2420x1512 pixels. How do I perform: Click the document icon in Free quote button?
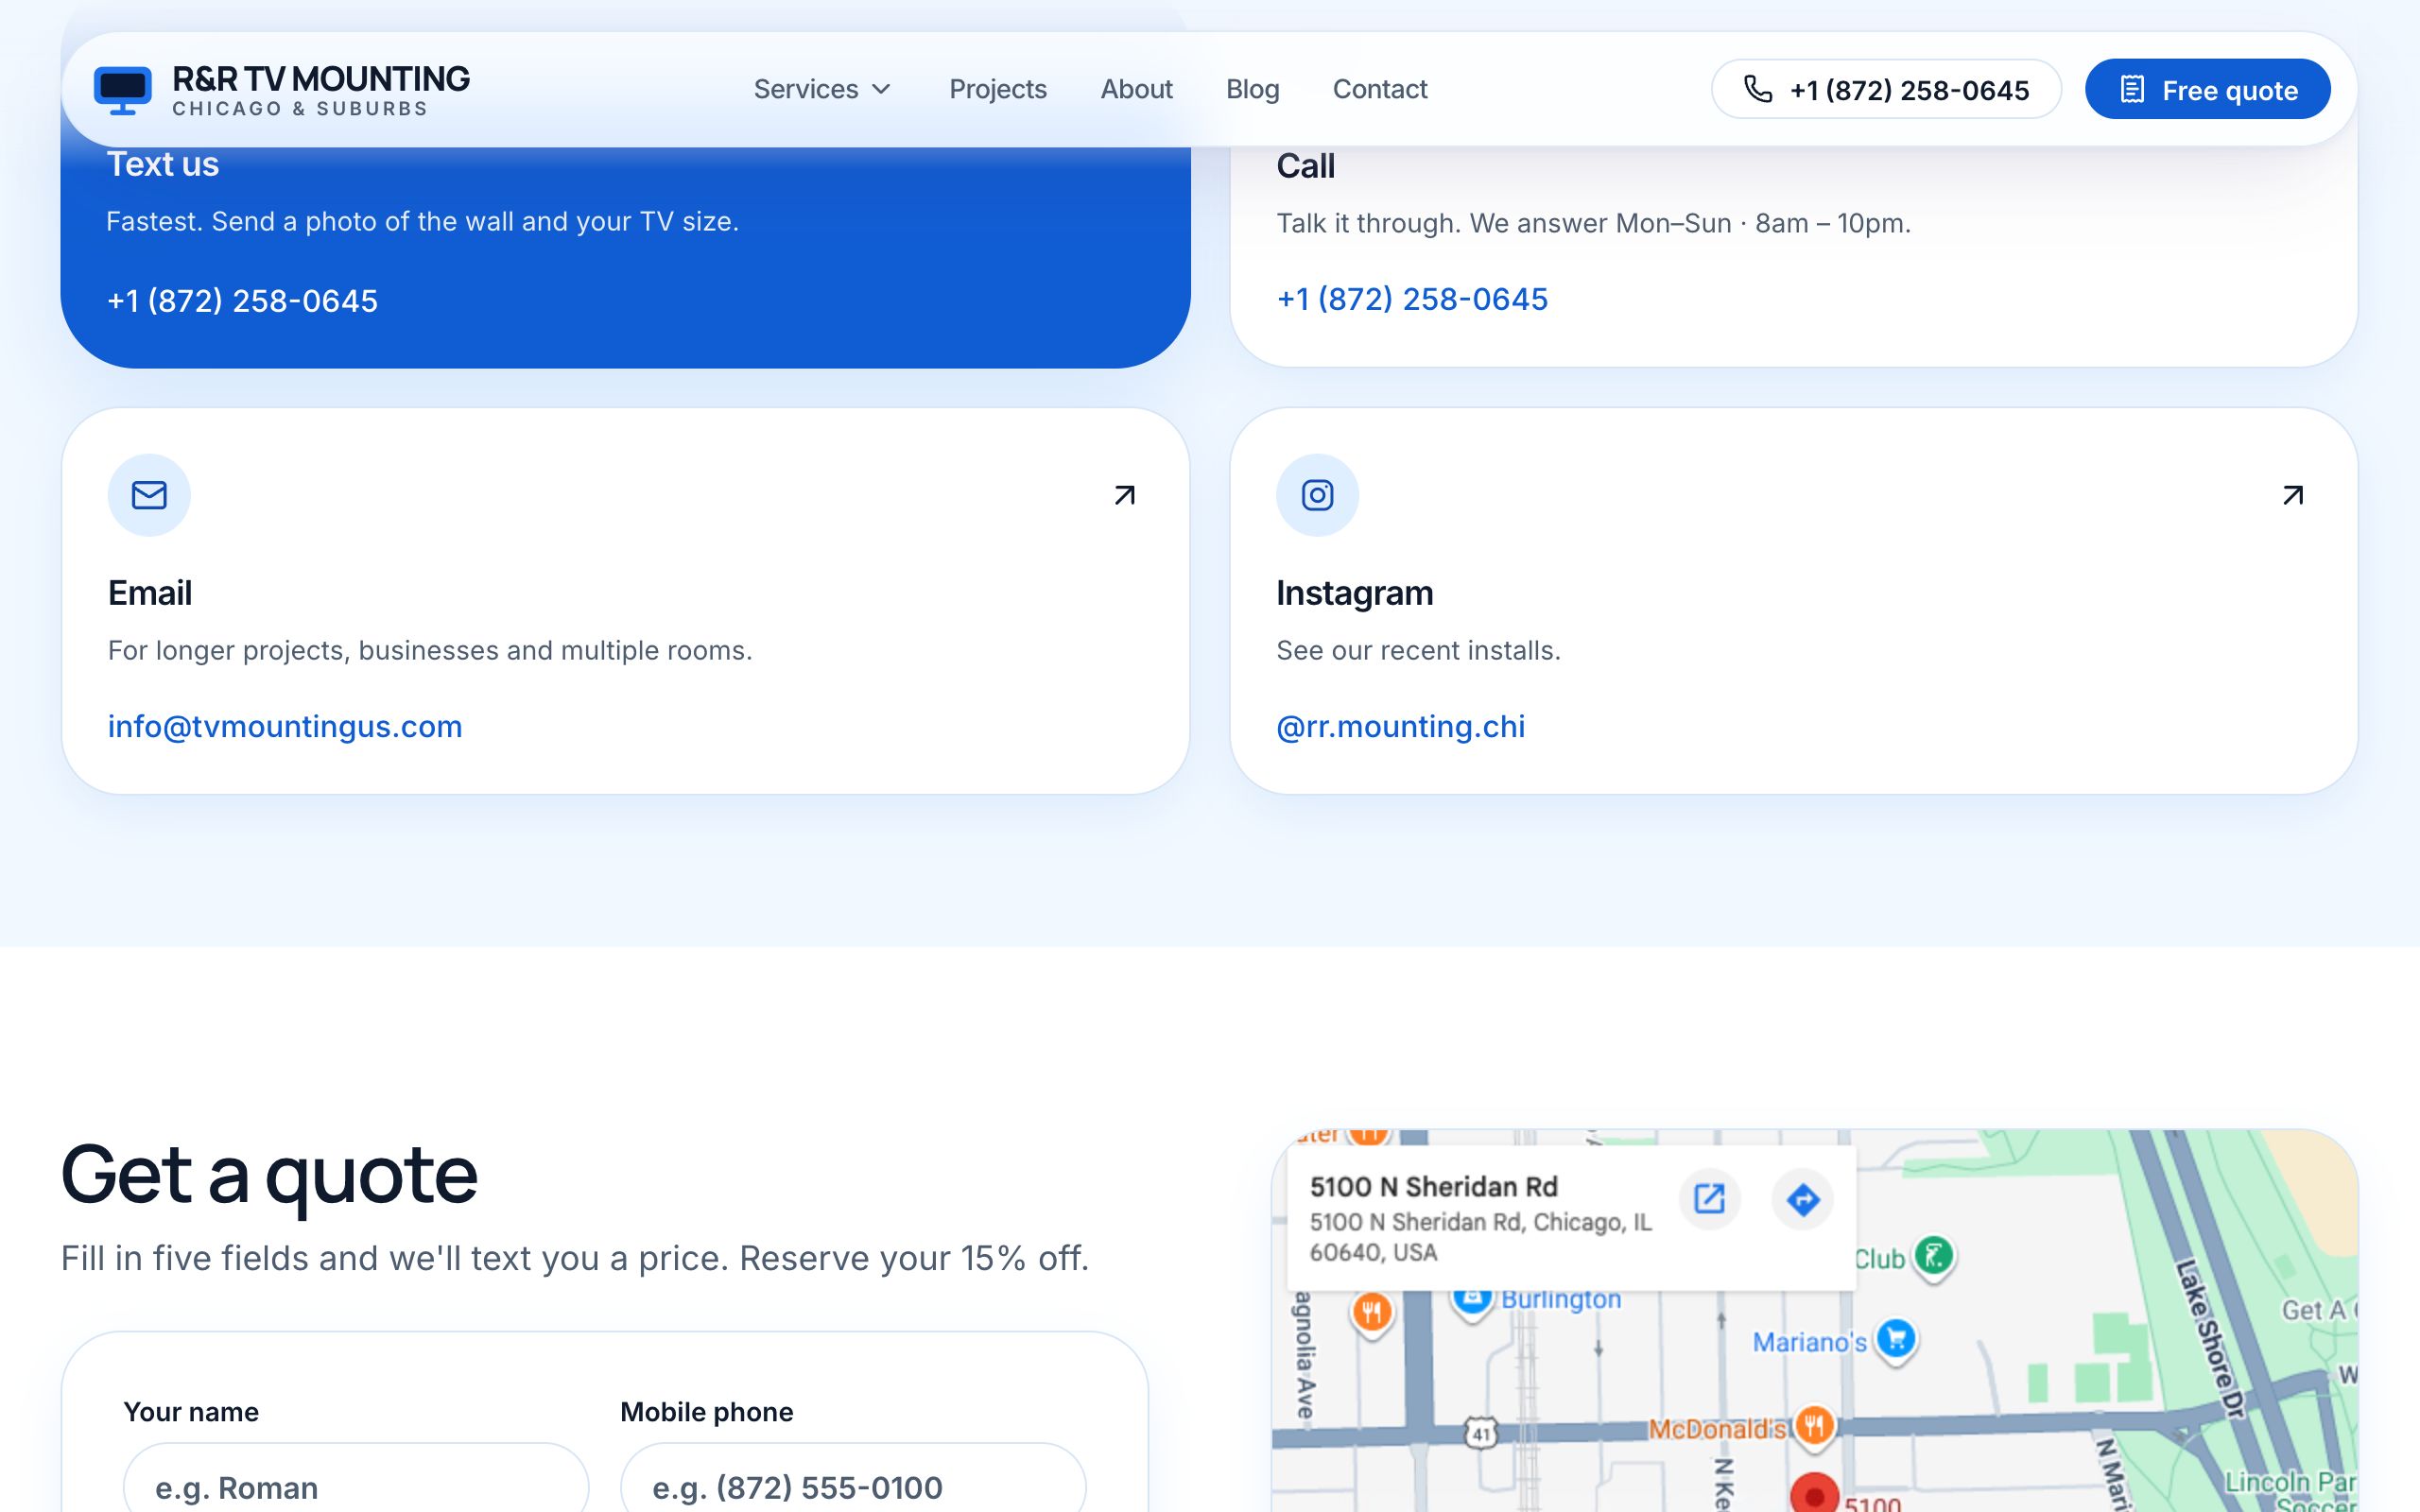click(x=2132, y=89)
